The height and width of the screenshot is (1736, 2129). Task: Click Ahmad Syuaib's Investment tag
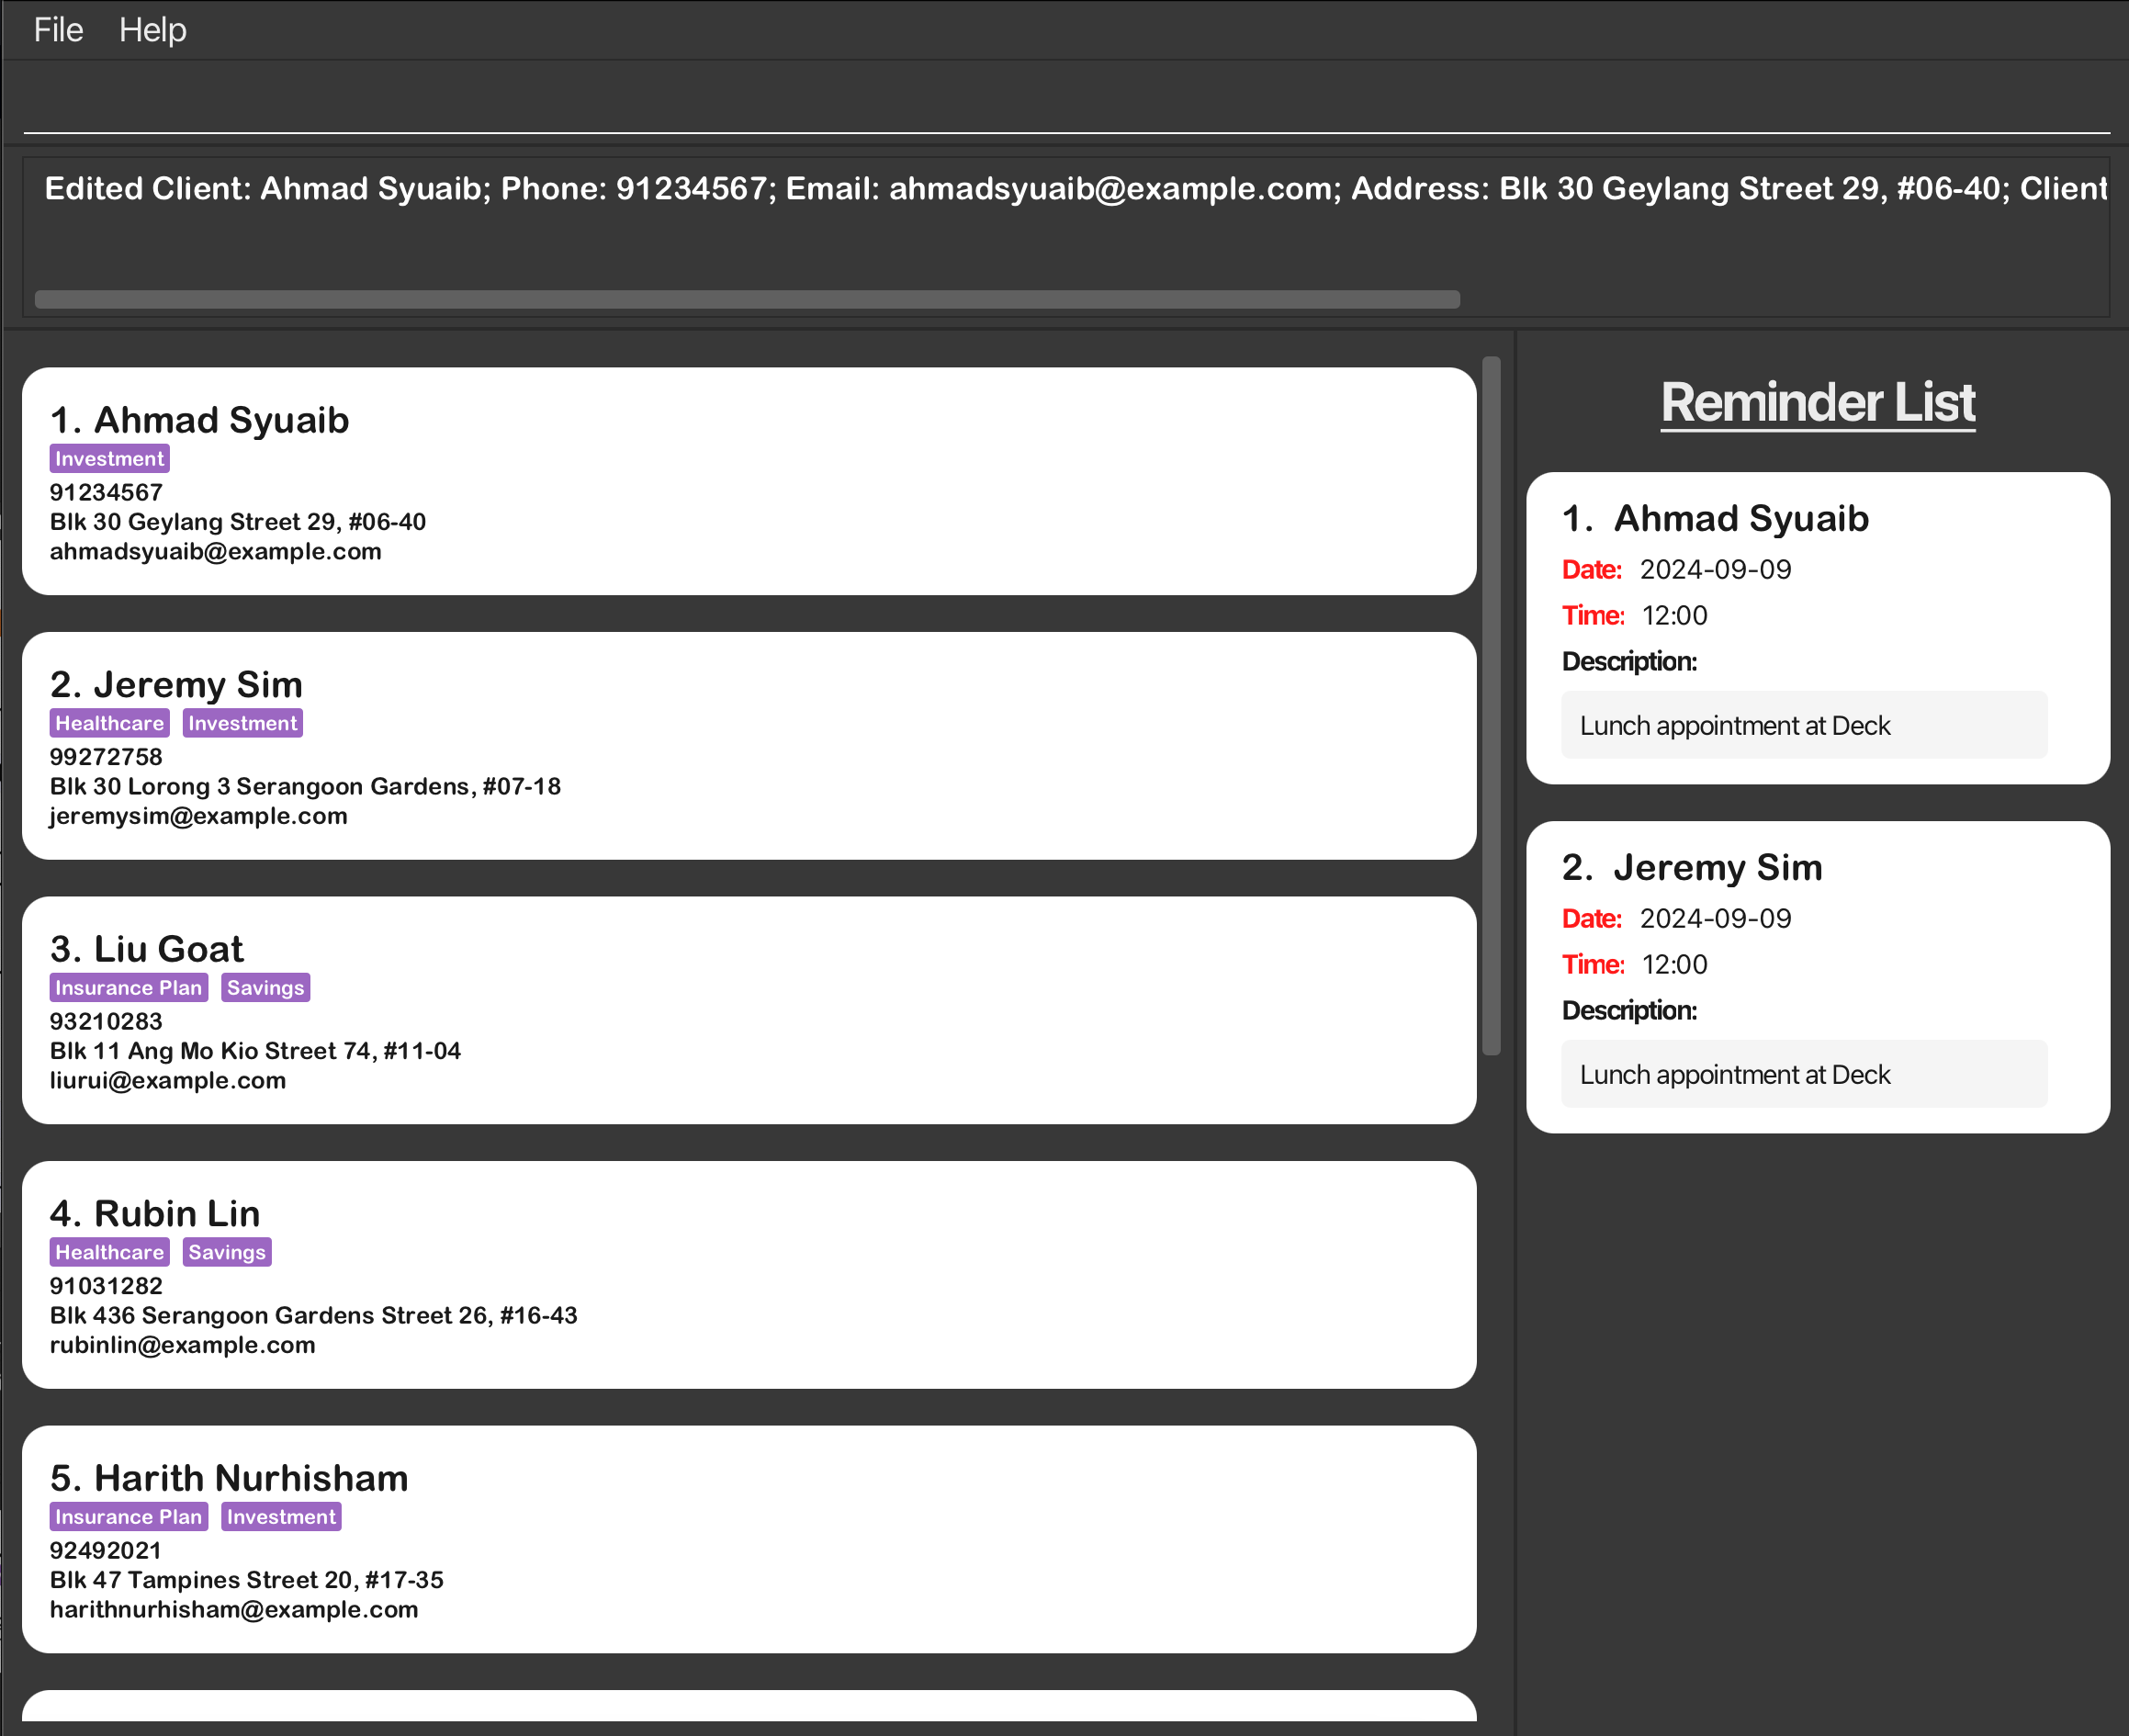(109, 458)
